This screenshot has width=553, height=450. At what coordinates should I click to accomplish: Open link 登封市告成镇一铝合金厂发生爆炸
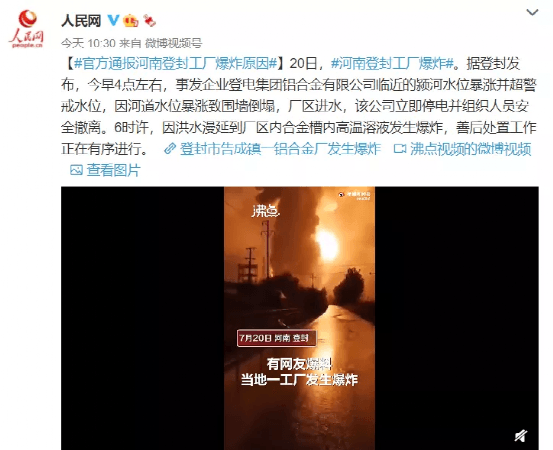(x=280, y=149)
